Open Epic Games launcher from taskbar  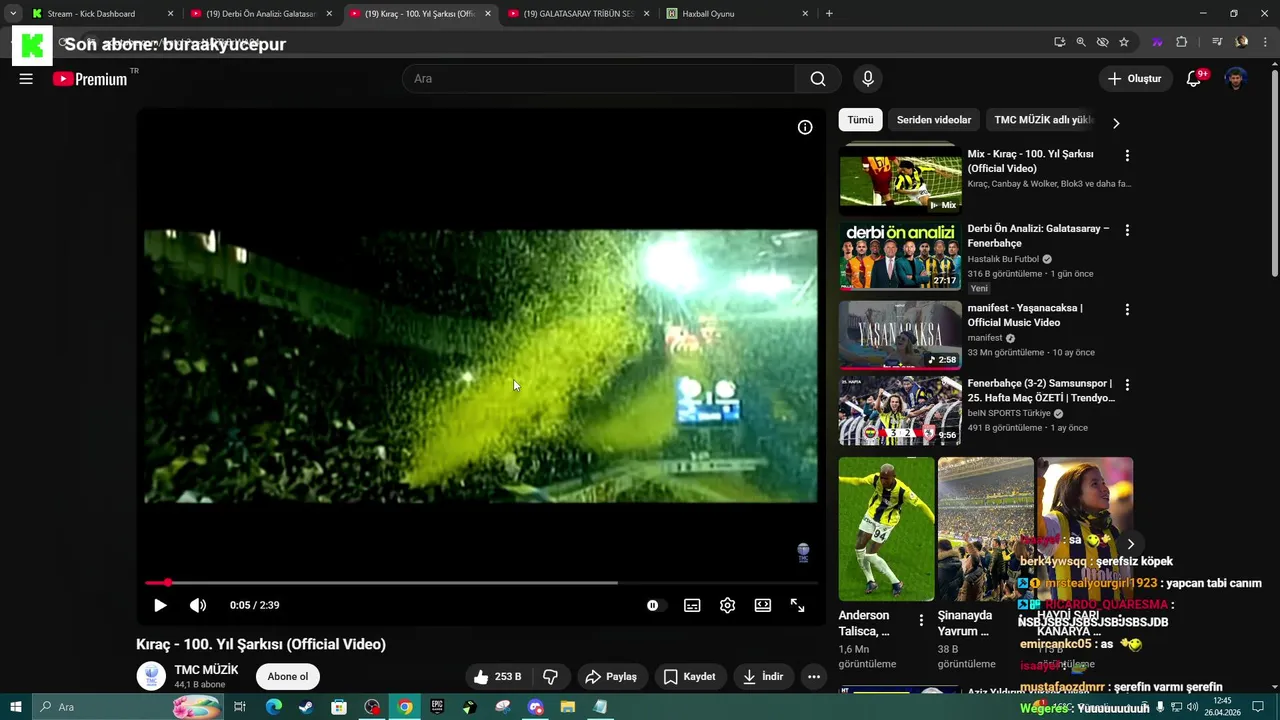437,707
